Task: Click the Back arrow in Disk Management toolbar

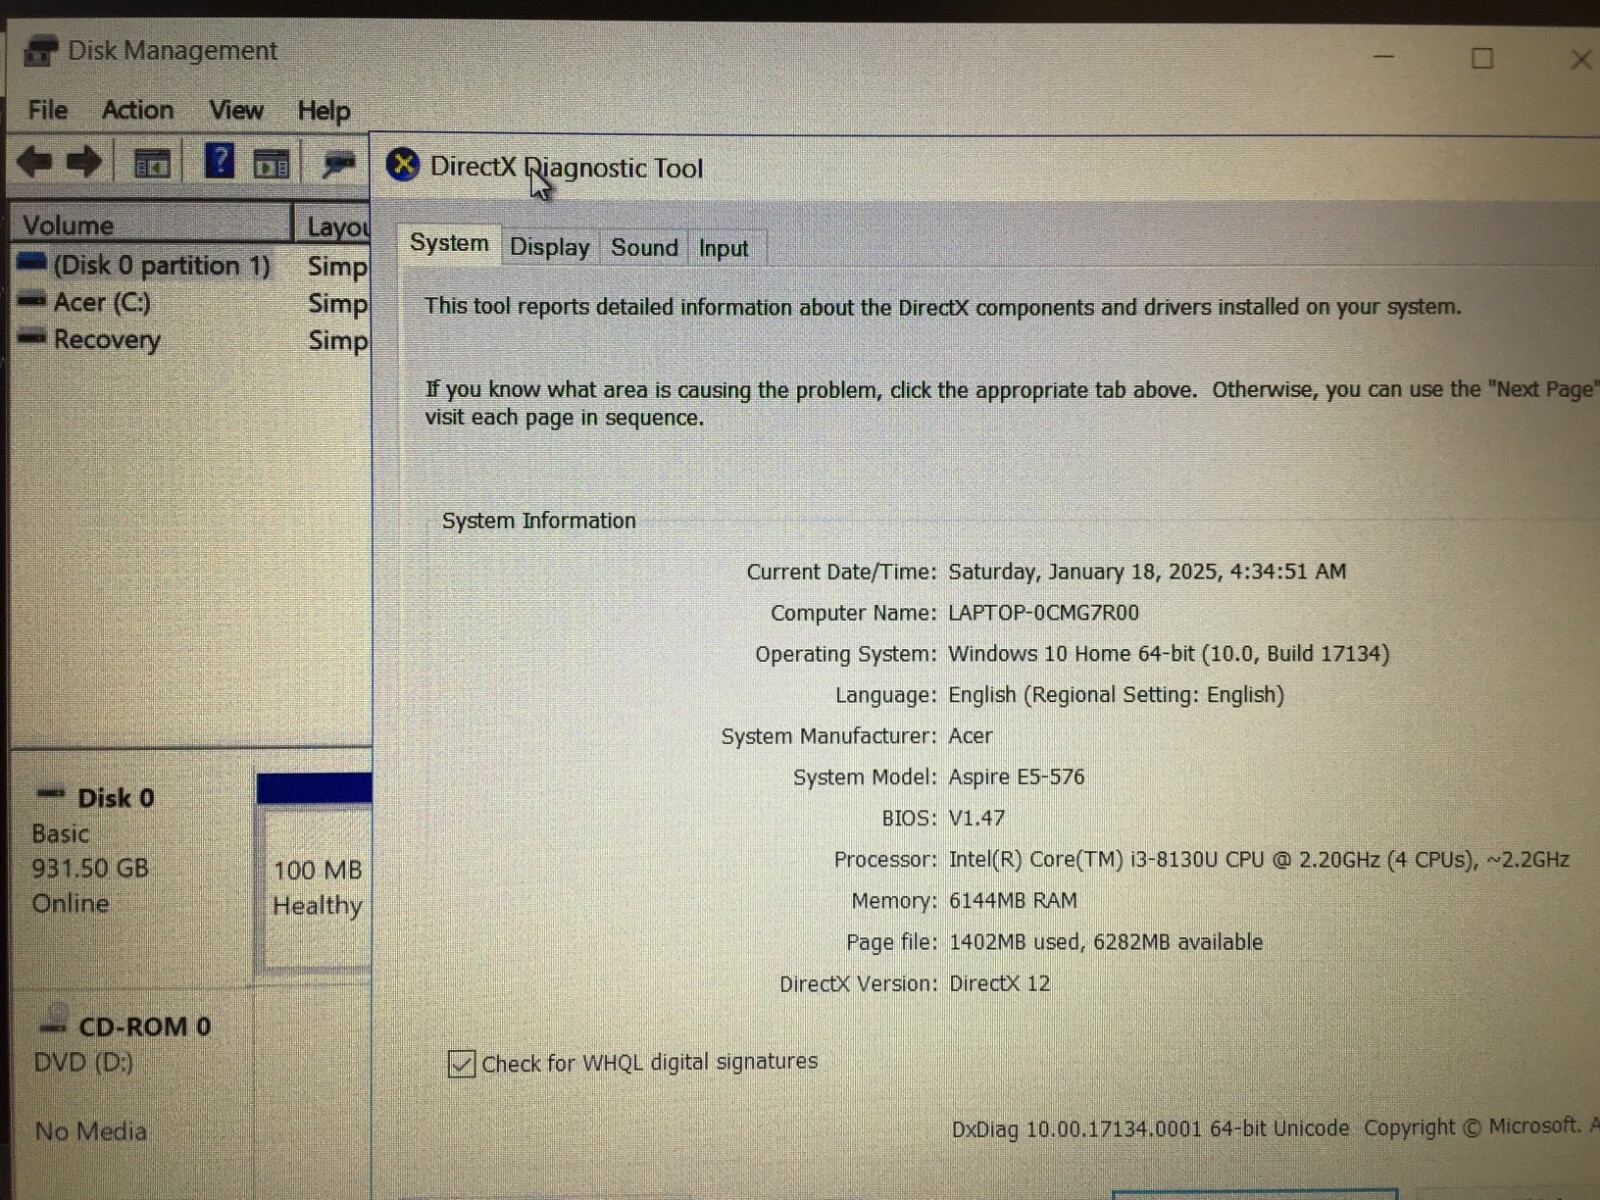Action: point(34,162)
